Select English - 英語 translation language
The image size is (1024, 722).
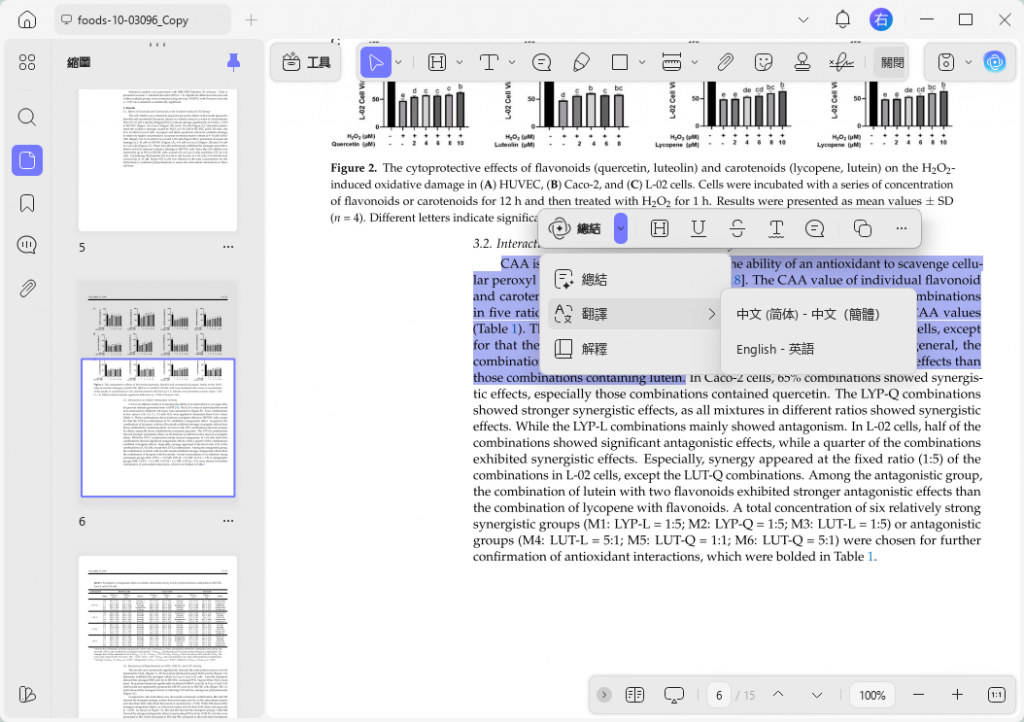coord(818,349)
